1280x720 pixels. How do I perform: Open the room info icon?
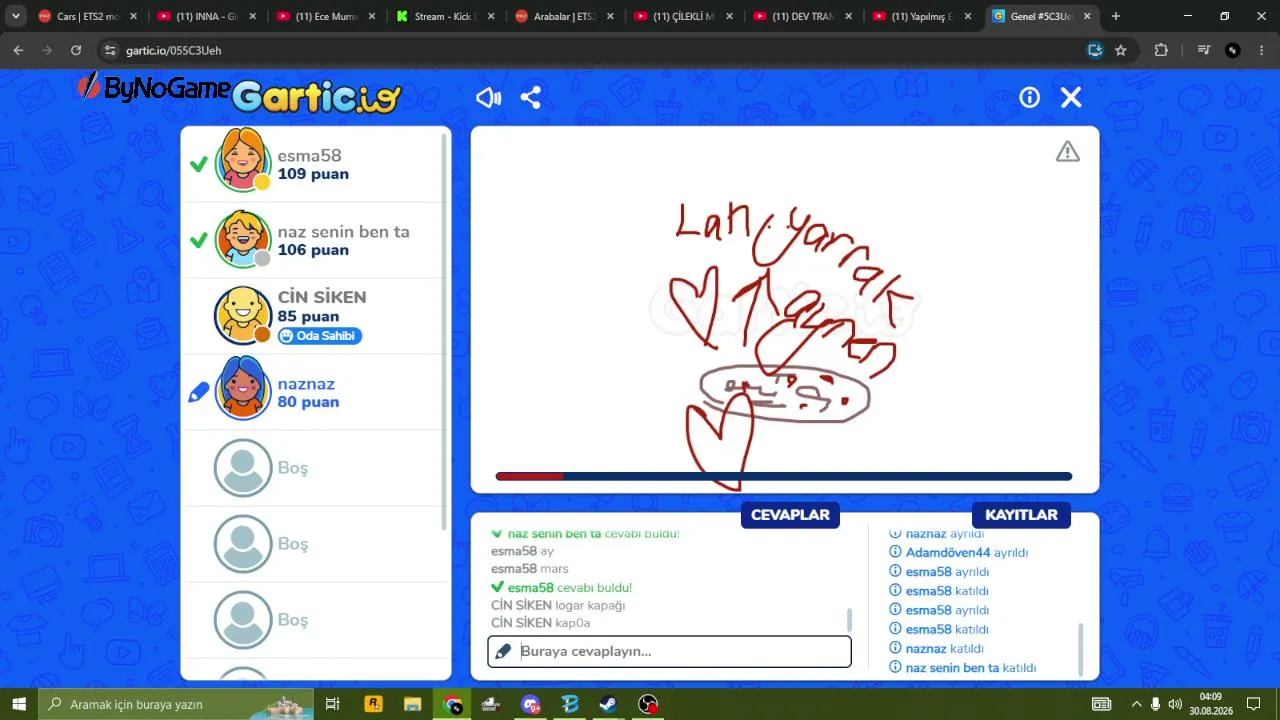tap(1029, 97)
